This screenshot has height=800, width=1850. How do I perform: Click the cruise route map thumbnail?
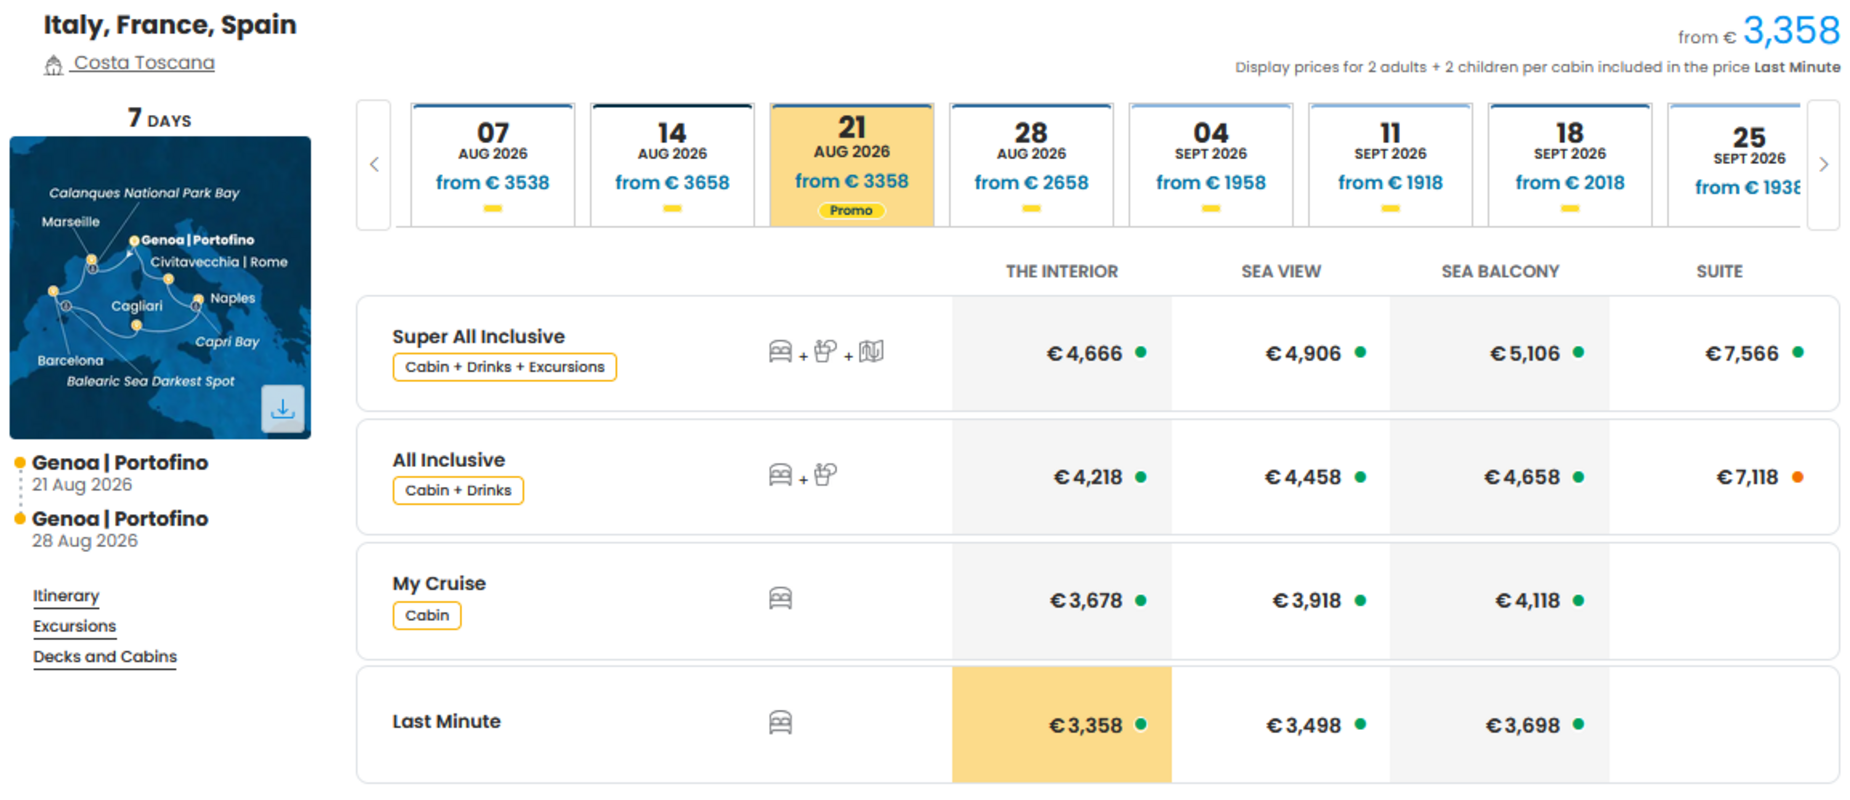coord(160,288)
